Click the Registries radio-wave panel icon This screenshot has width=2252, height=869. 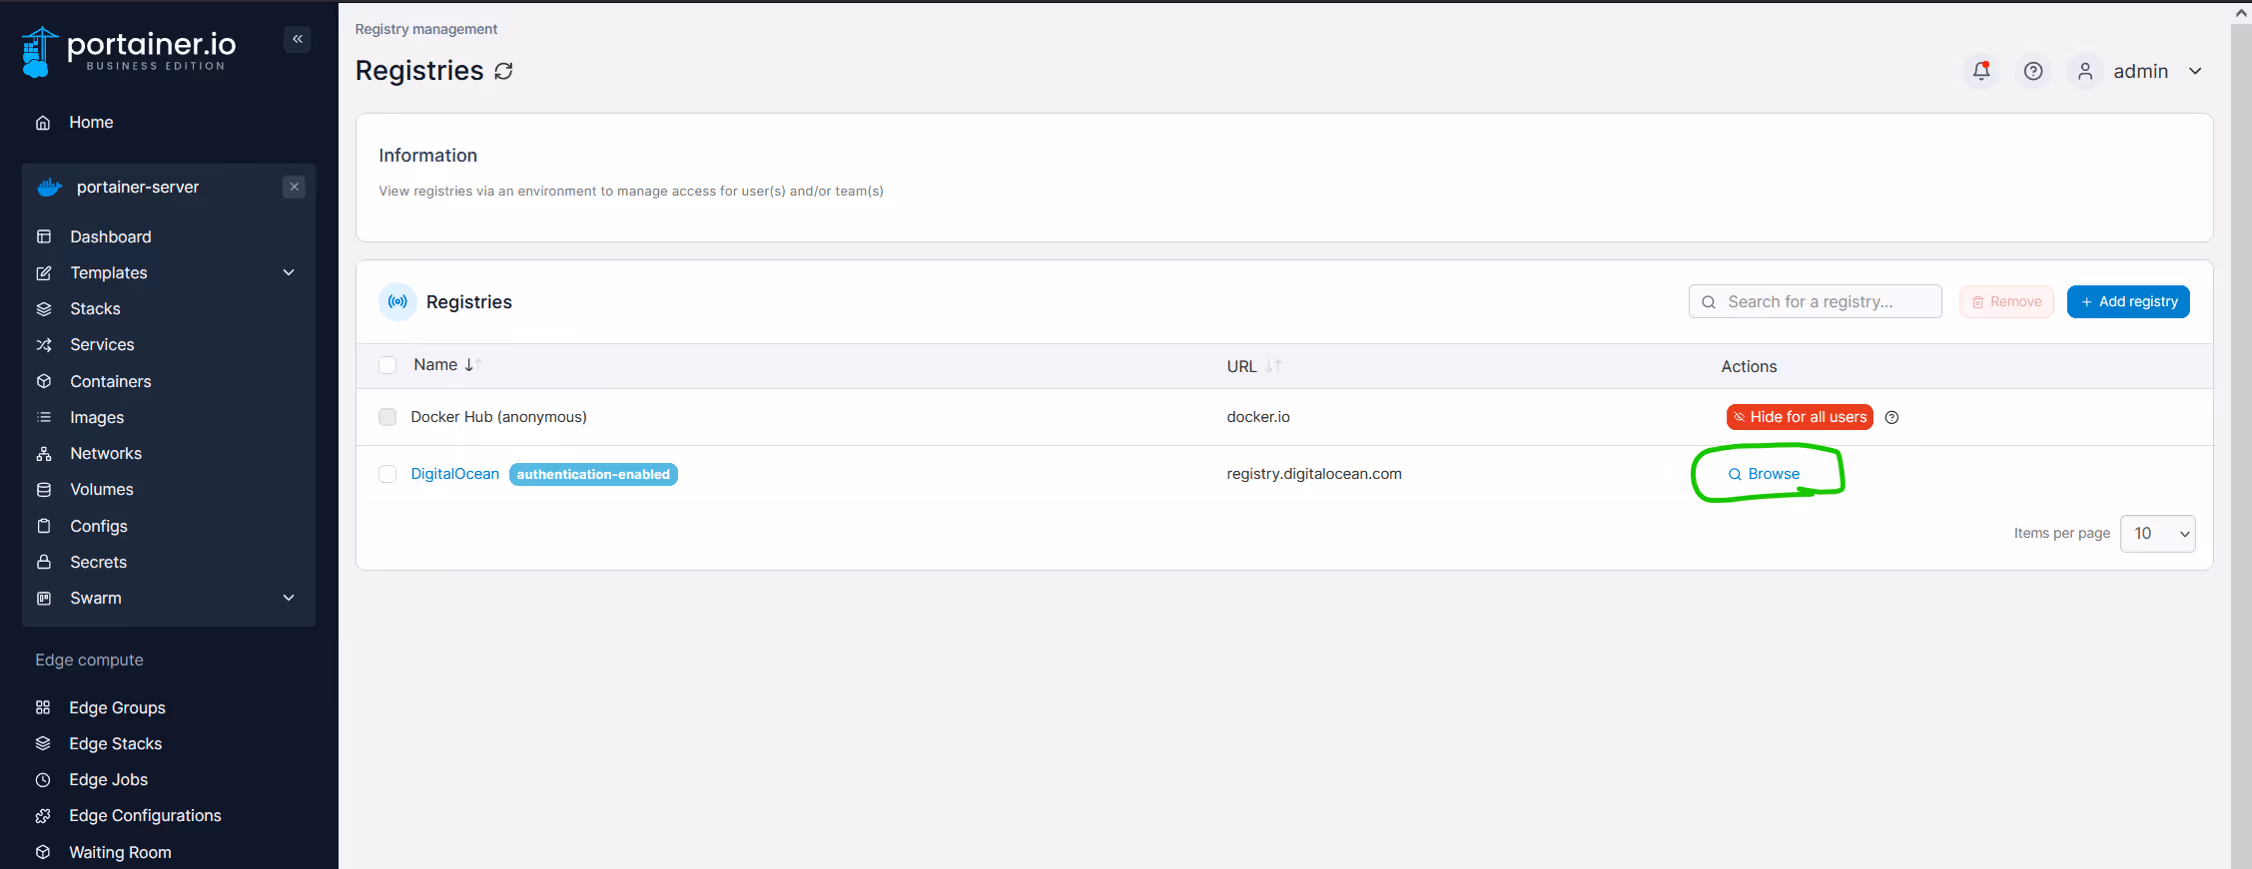[x=398, y=301]
